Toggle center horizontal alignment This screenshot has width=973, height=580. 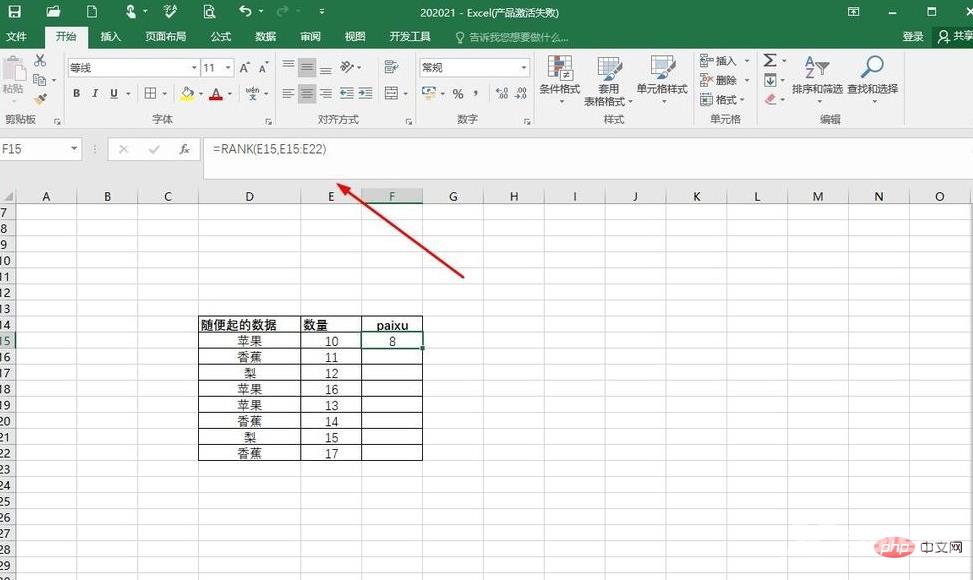click(x=307, y=93)
